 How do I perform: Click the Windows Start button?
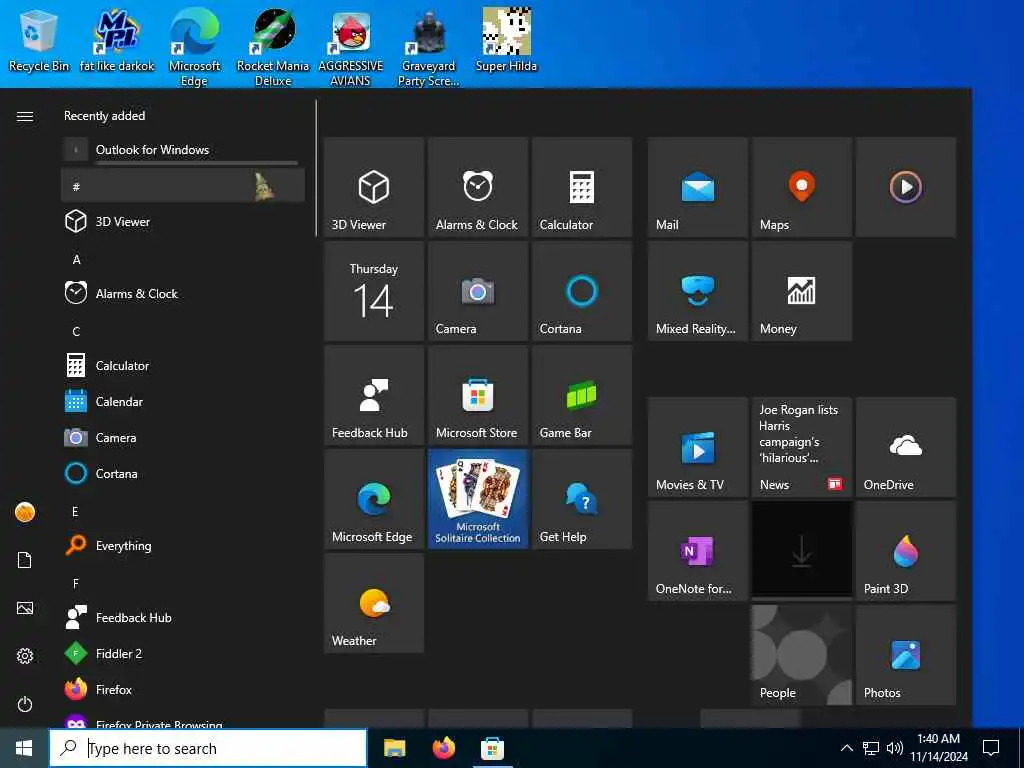24,748
